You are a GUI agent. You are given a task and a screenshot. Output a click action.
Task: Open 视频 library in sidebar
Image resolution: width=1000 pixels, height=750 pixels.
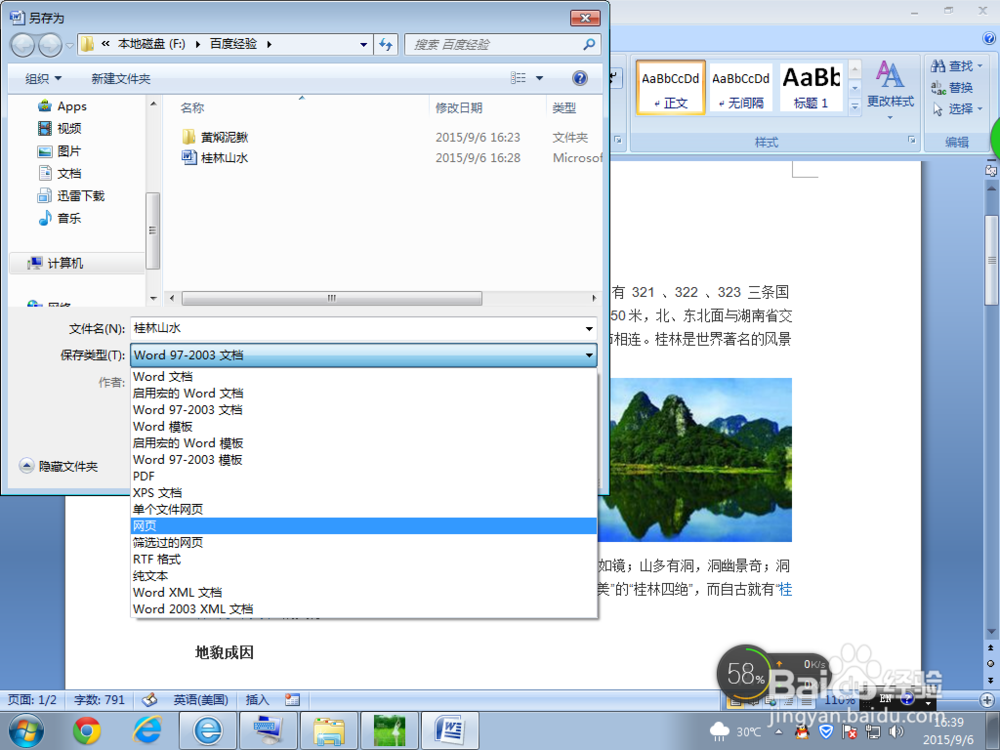pyautogui.click(x=60, y=128)
